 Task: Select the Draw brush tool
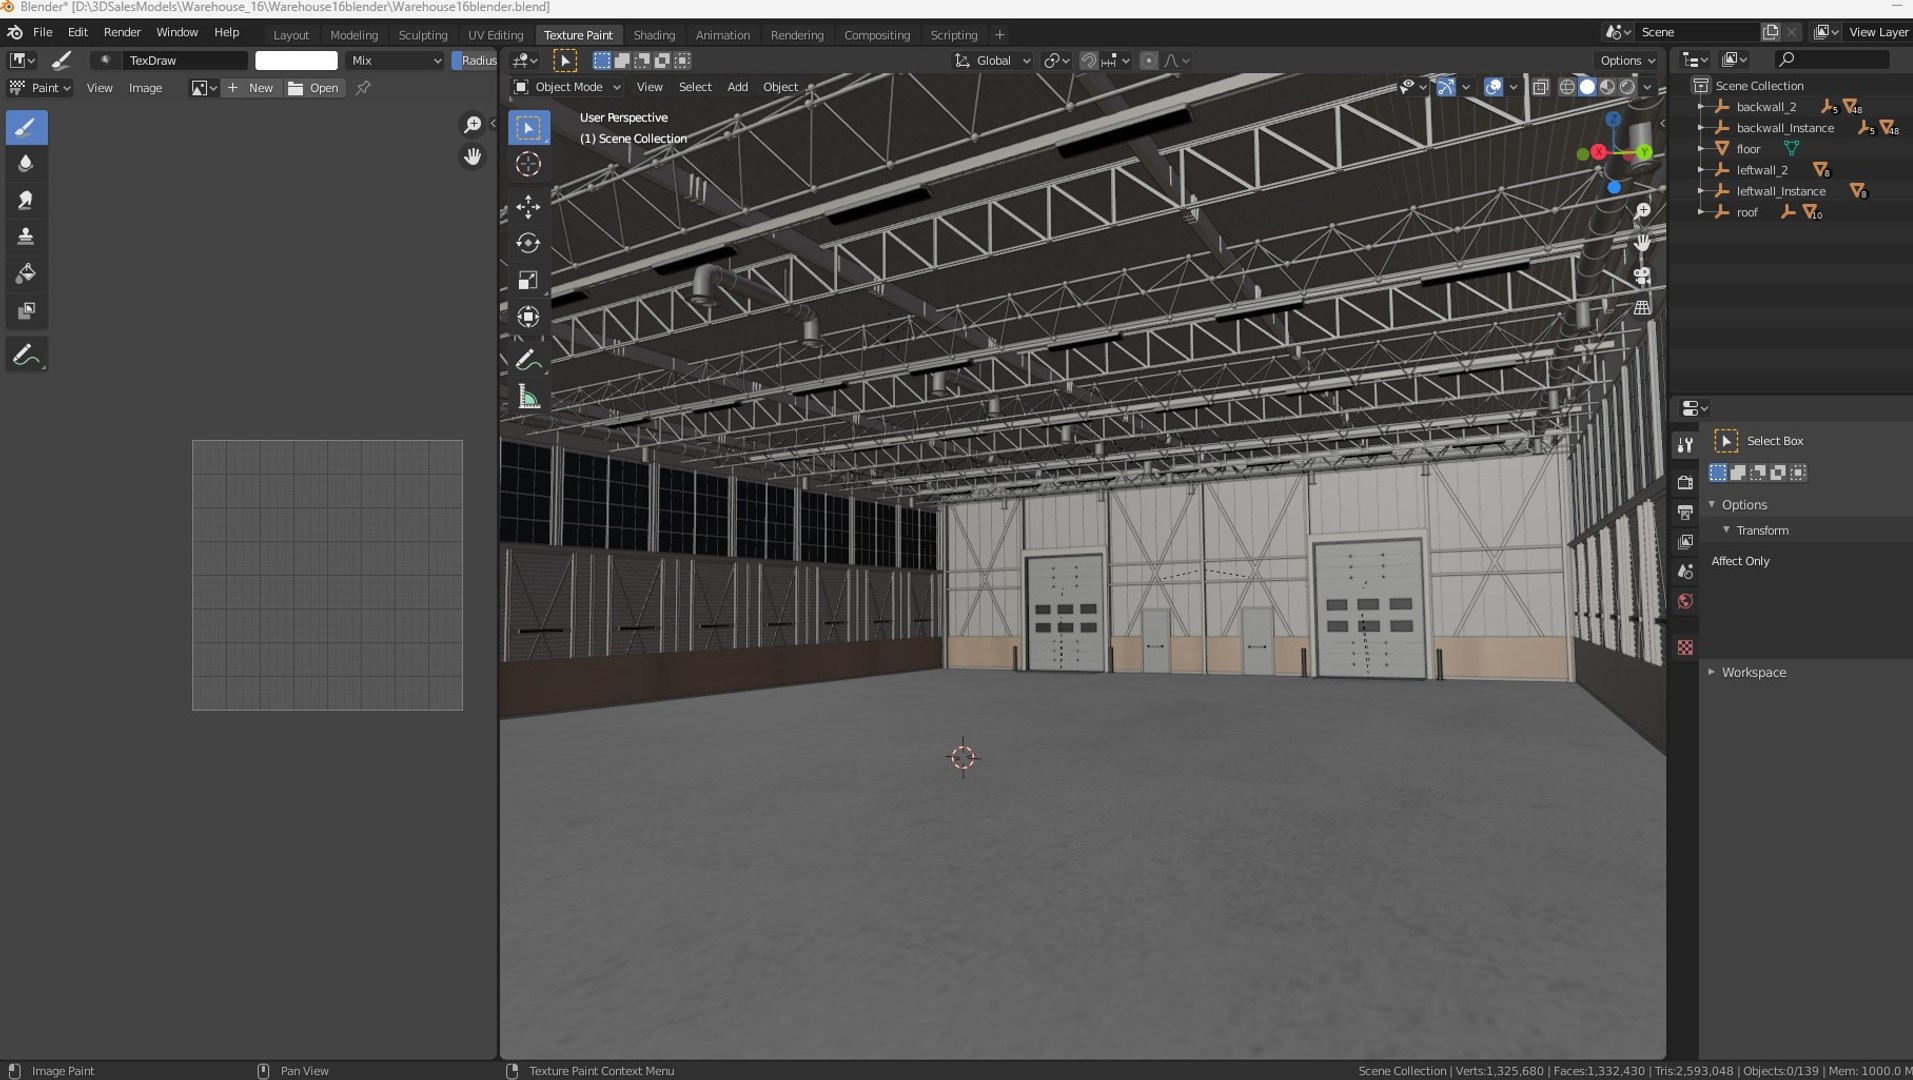pyautogui.click(x=26, y=127)
